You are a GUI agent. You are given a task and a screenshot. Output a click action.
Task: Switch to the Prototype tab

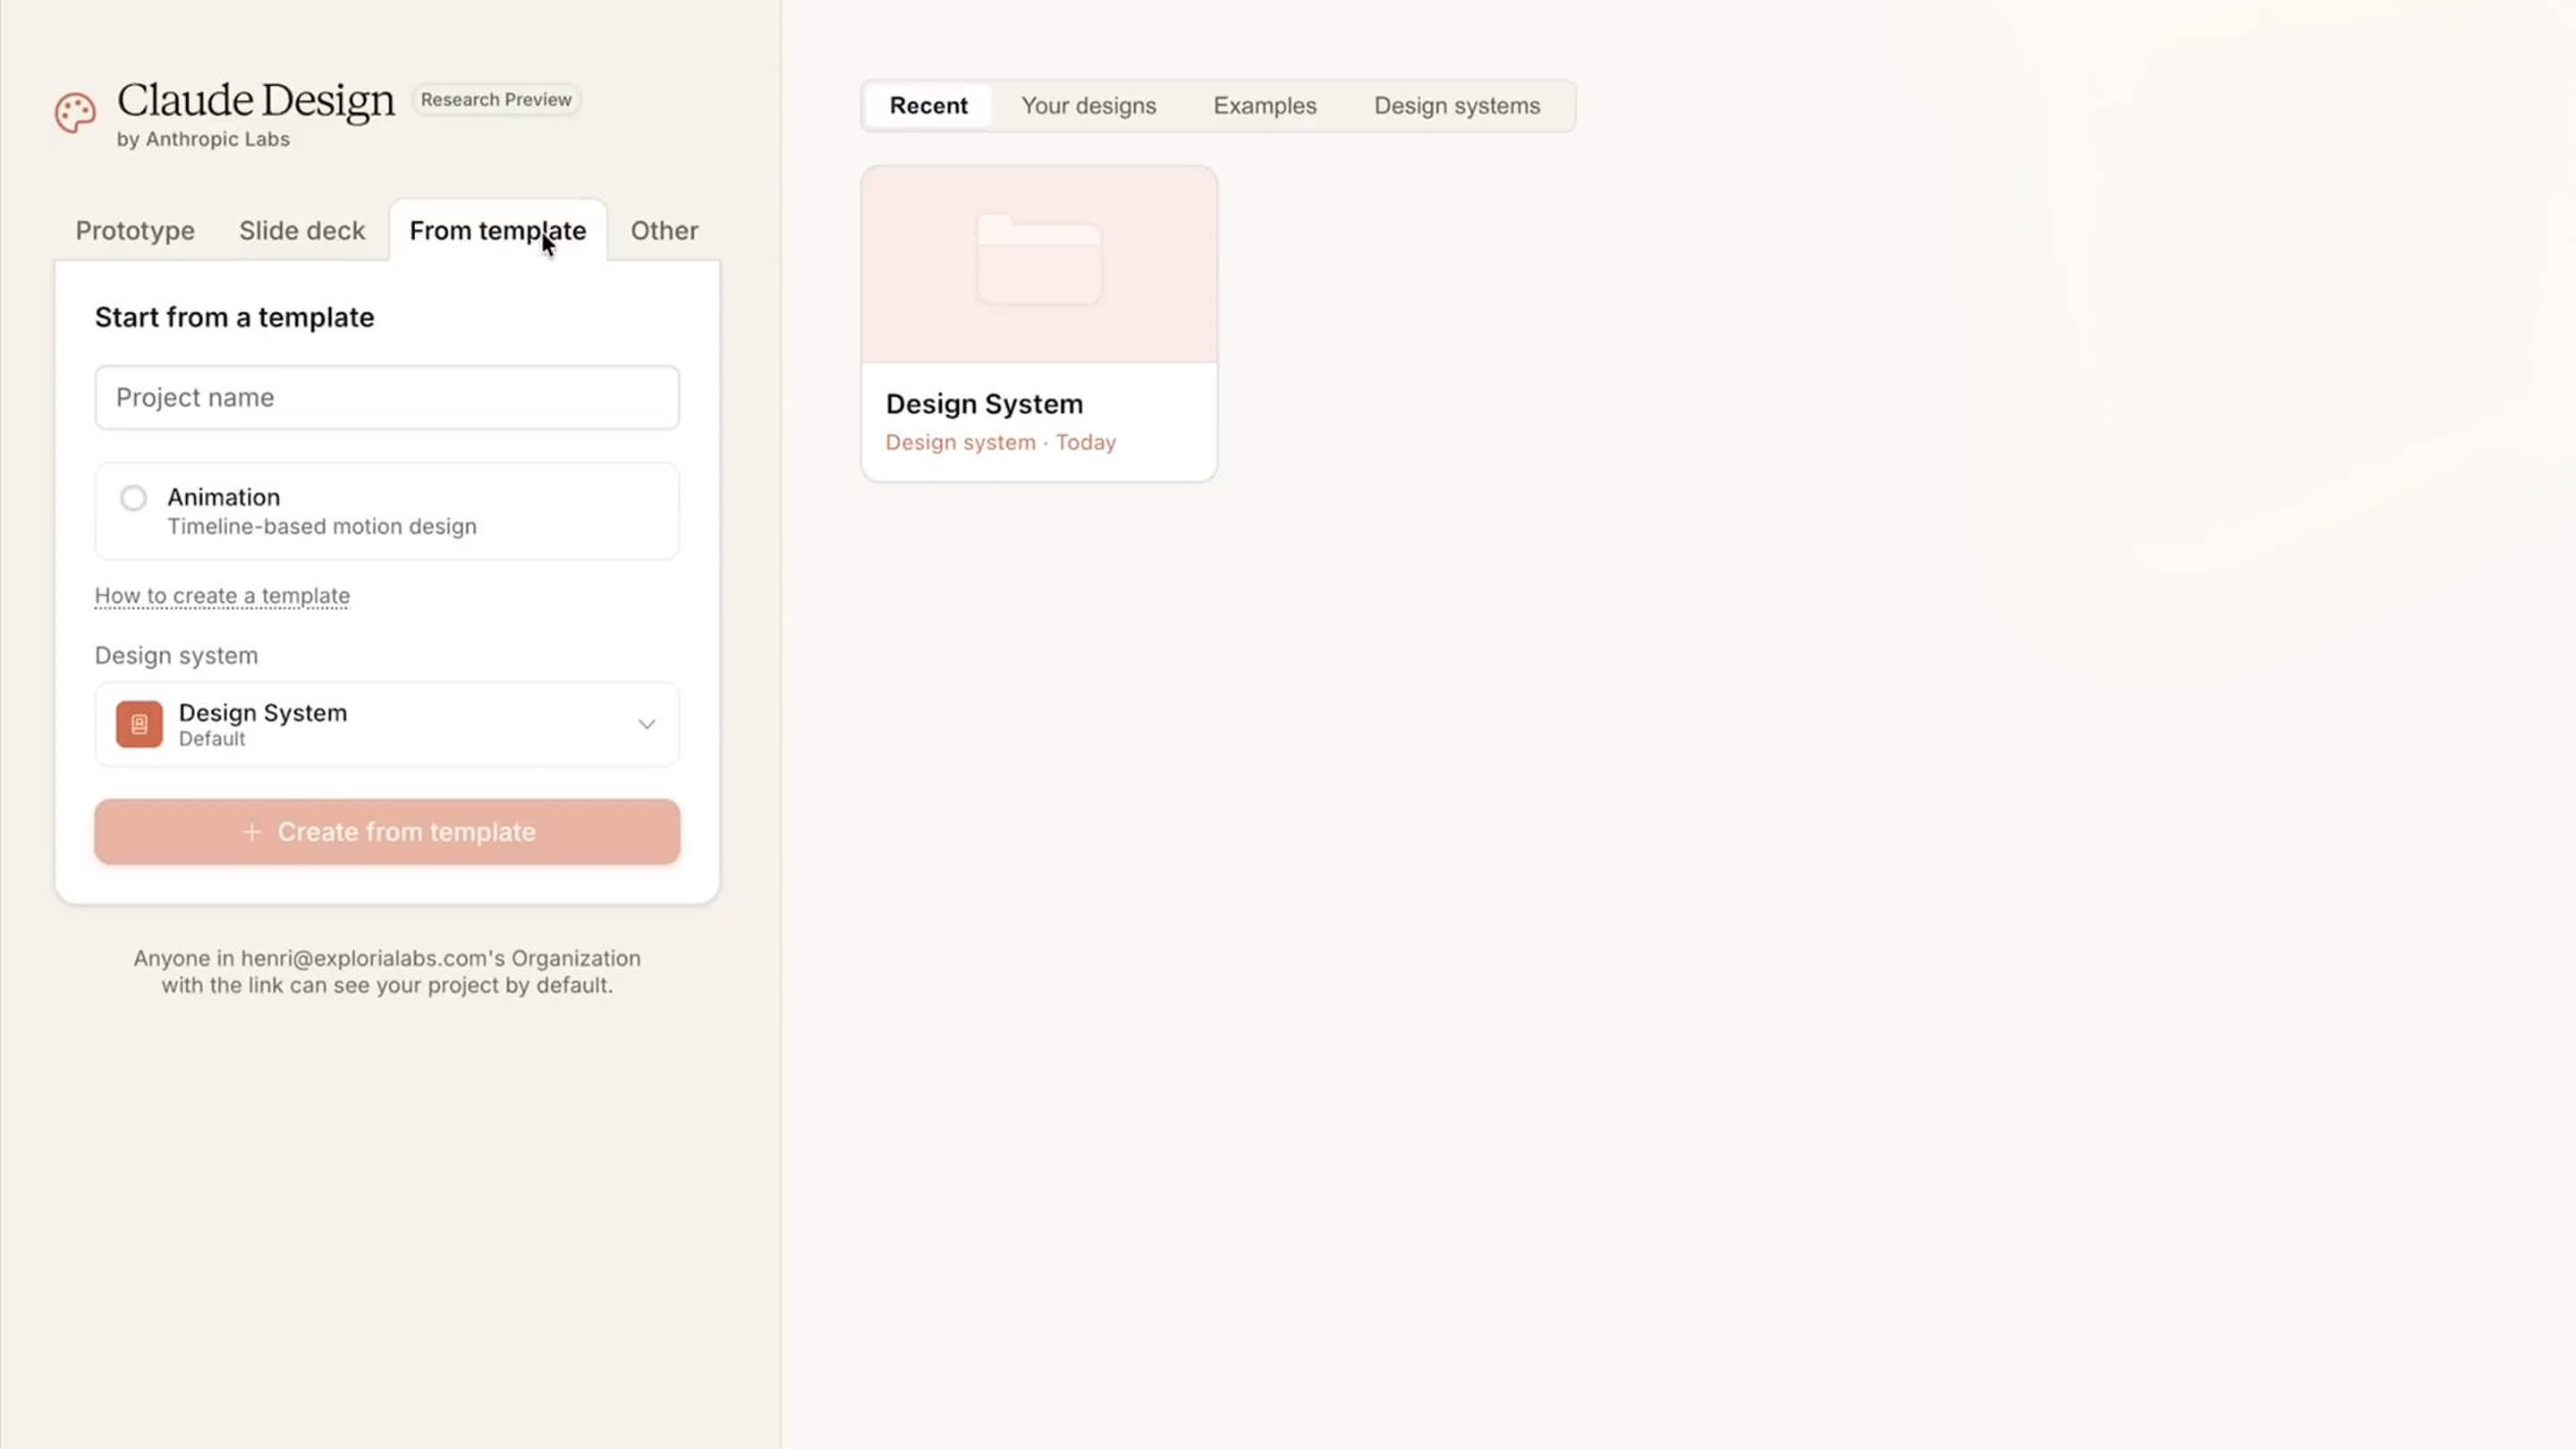pos(135,231)
